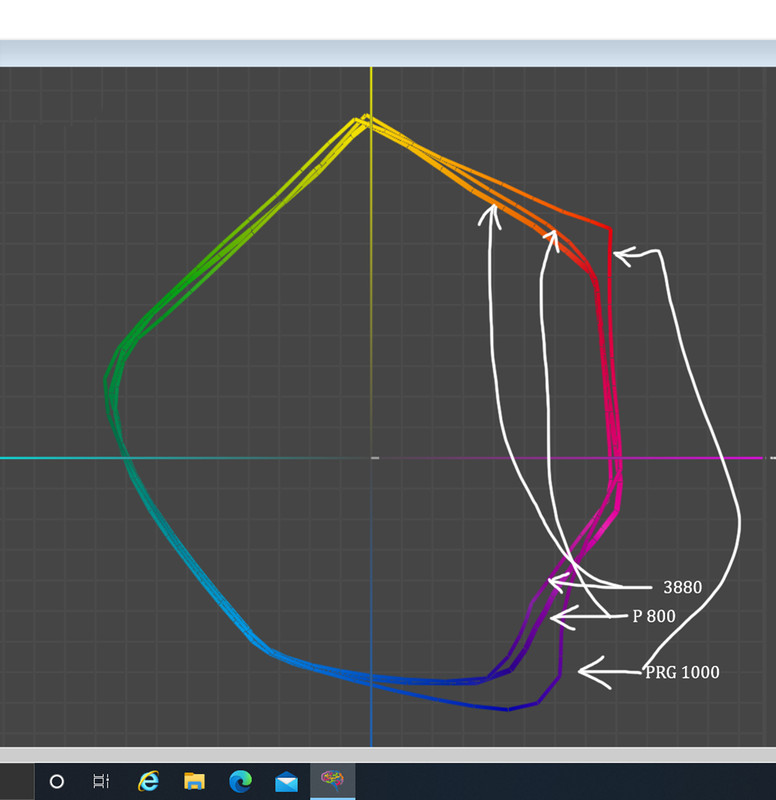Launch Microsoft Edge from the taskbar
This screenshot has height=800, width=776.
[240, 781]
